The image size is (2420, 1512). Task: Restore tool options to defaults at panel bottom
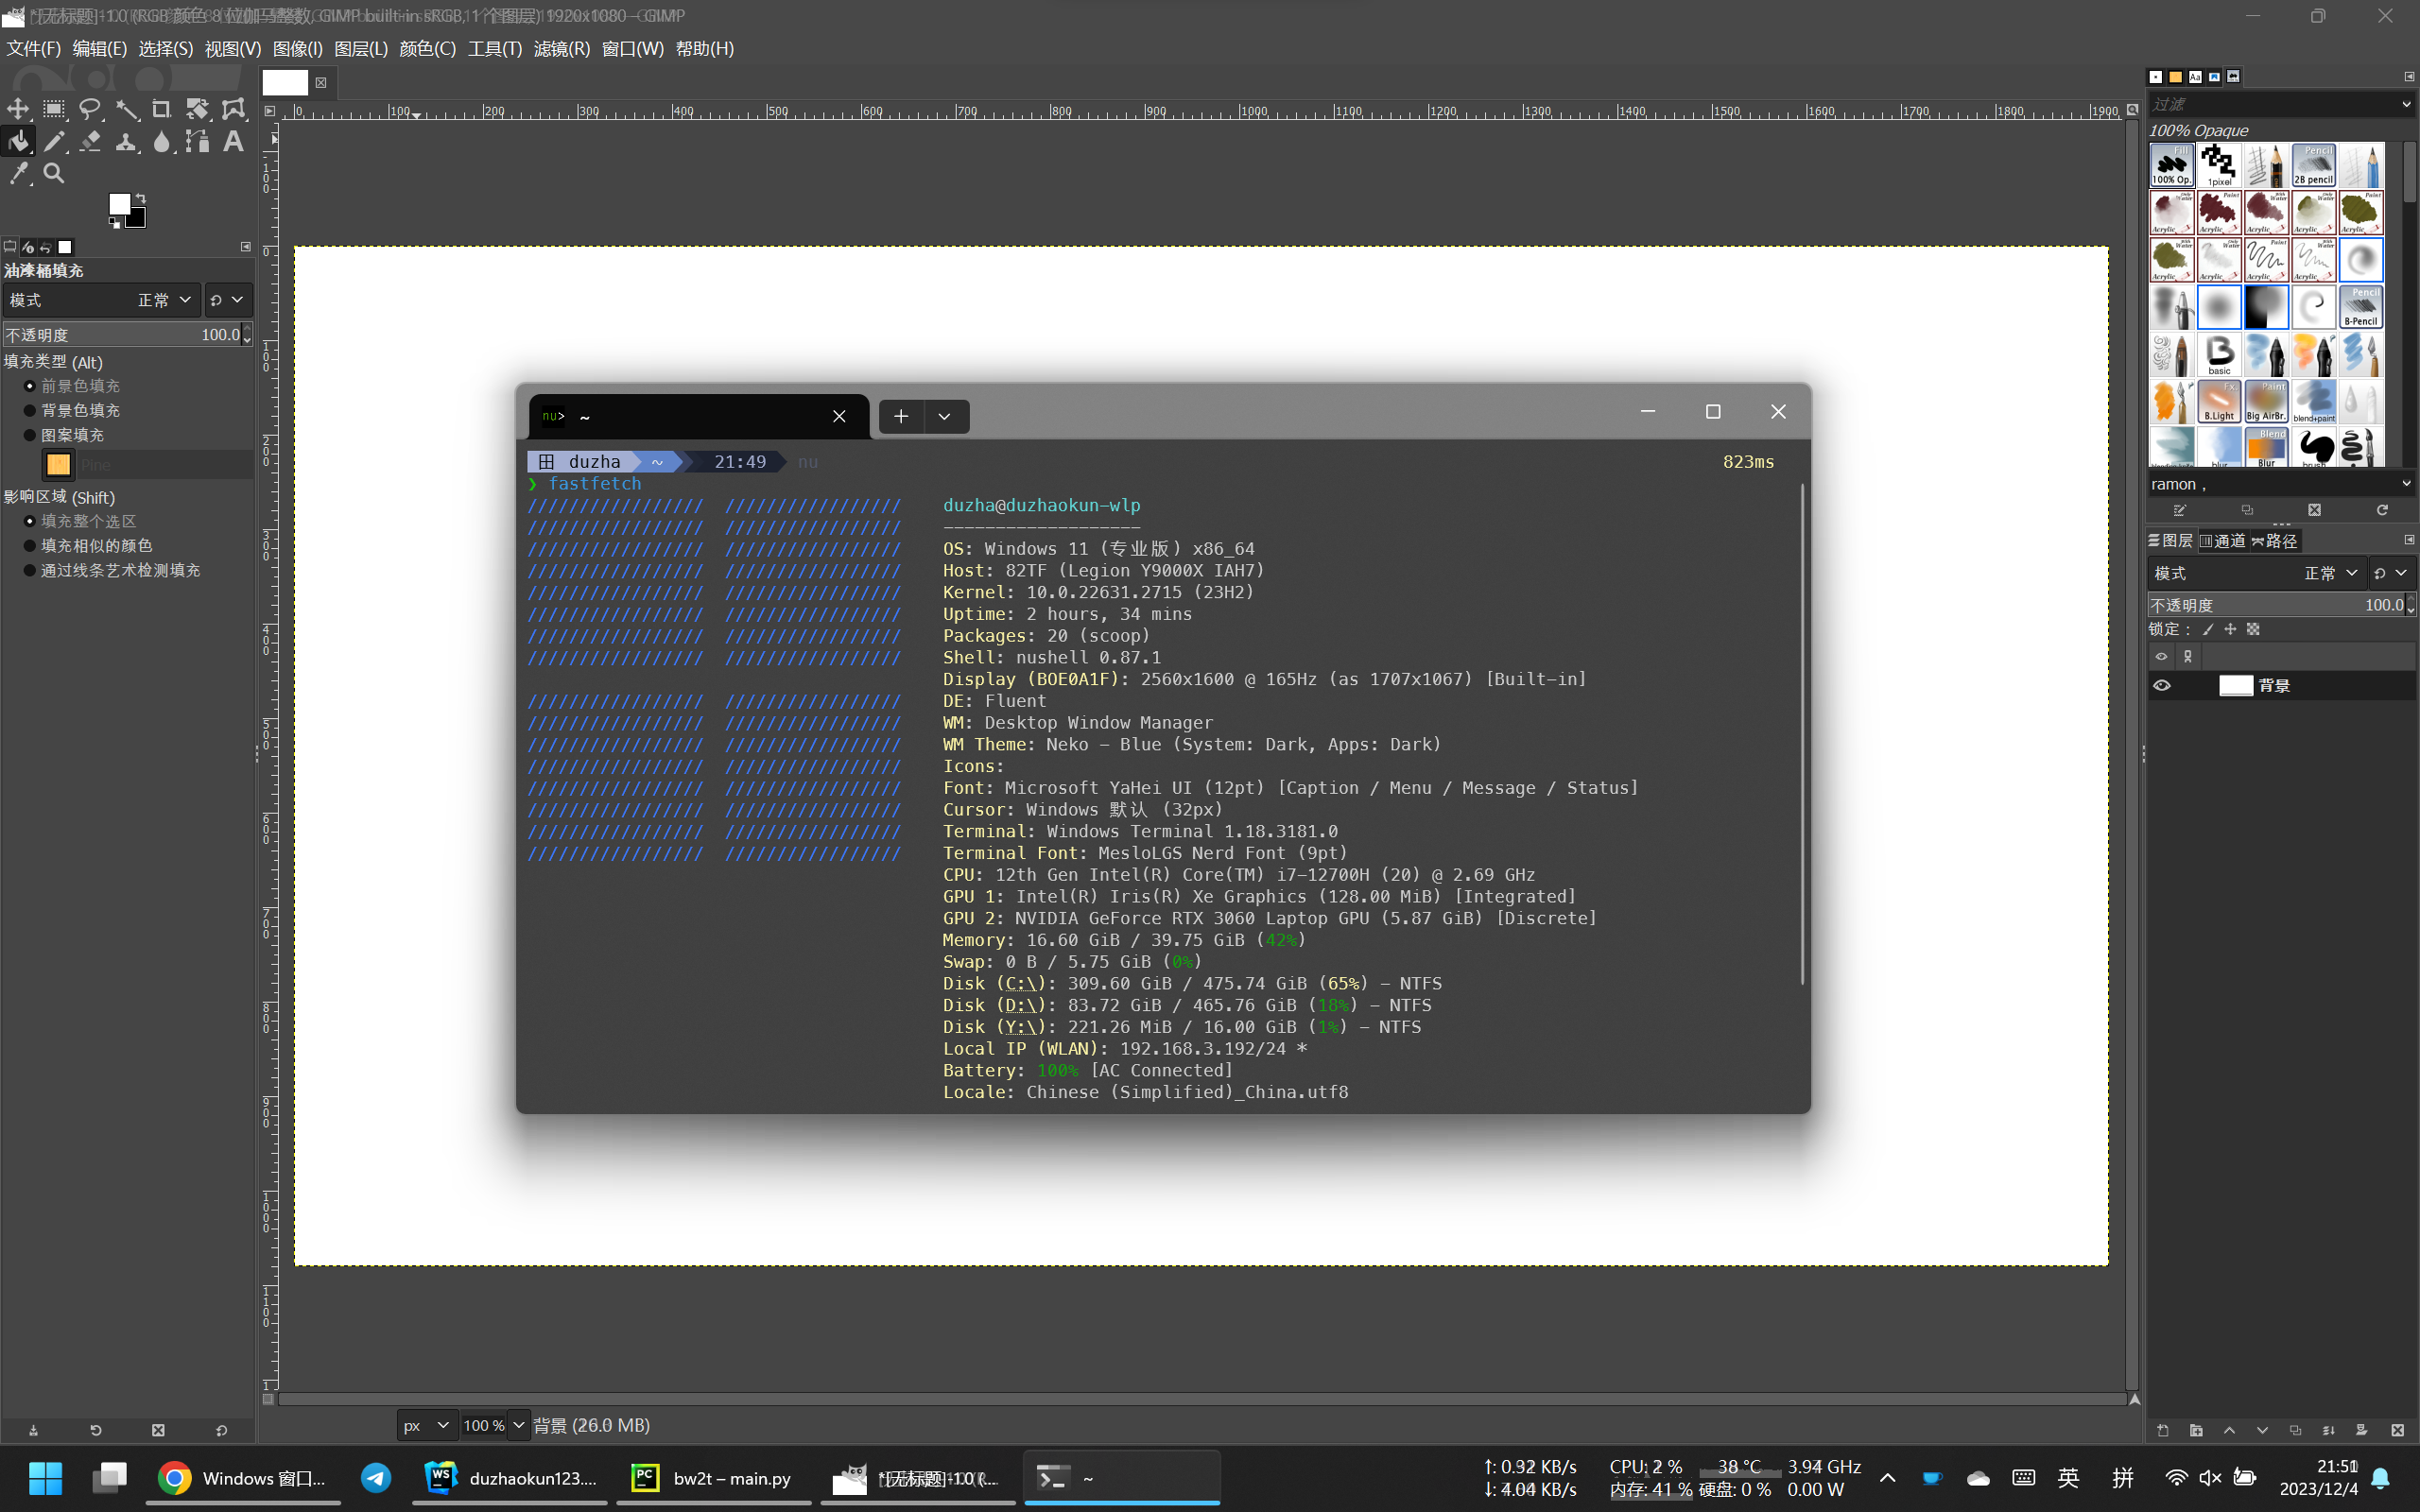coord(221,1430)
